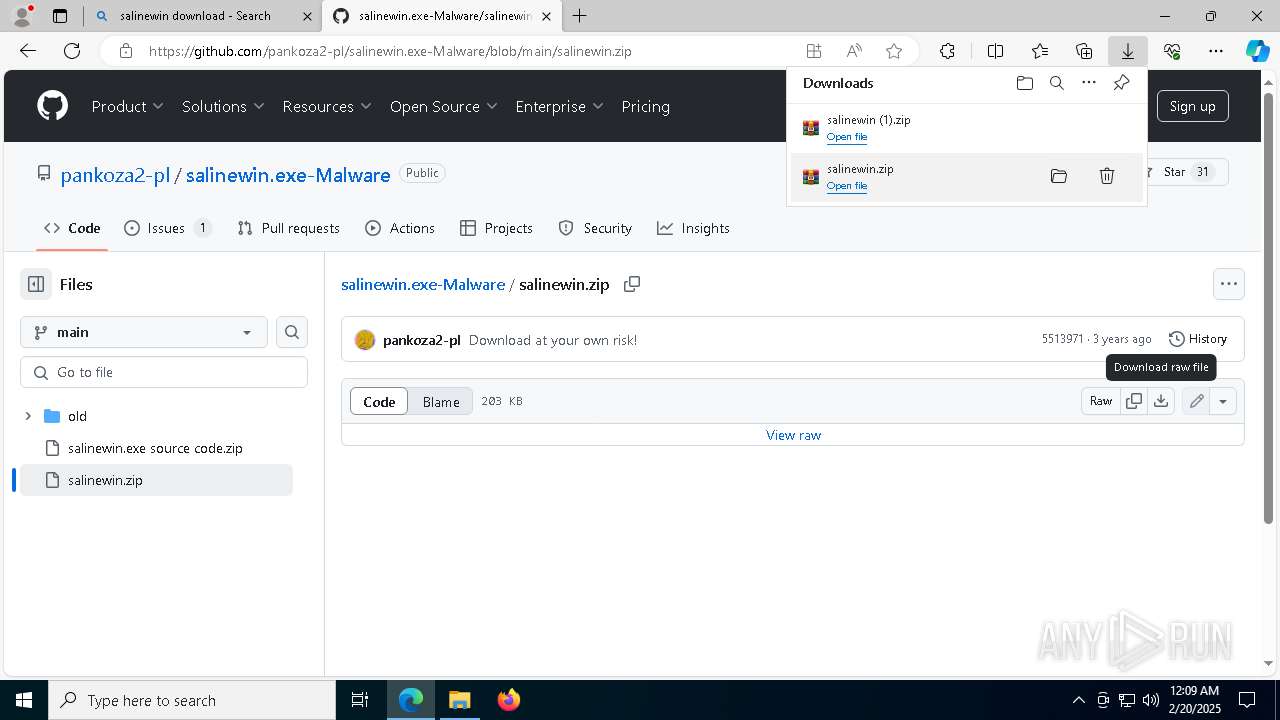Open the file actions three-dot menu
Viewport: 1280px width, 720px height.
click(1229, 284)
